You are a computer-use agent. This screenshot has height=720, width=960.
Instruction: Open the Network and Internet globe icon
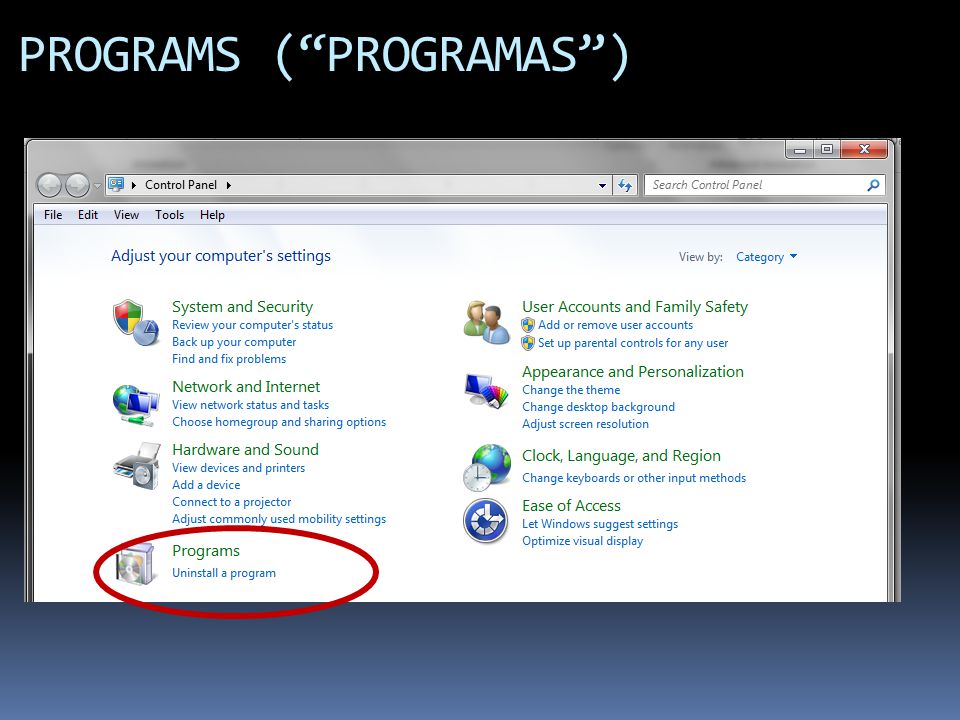coord(136,404)
